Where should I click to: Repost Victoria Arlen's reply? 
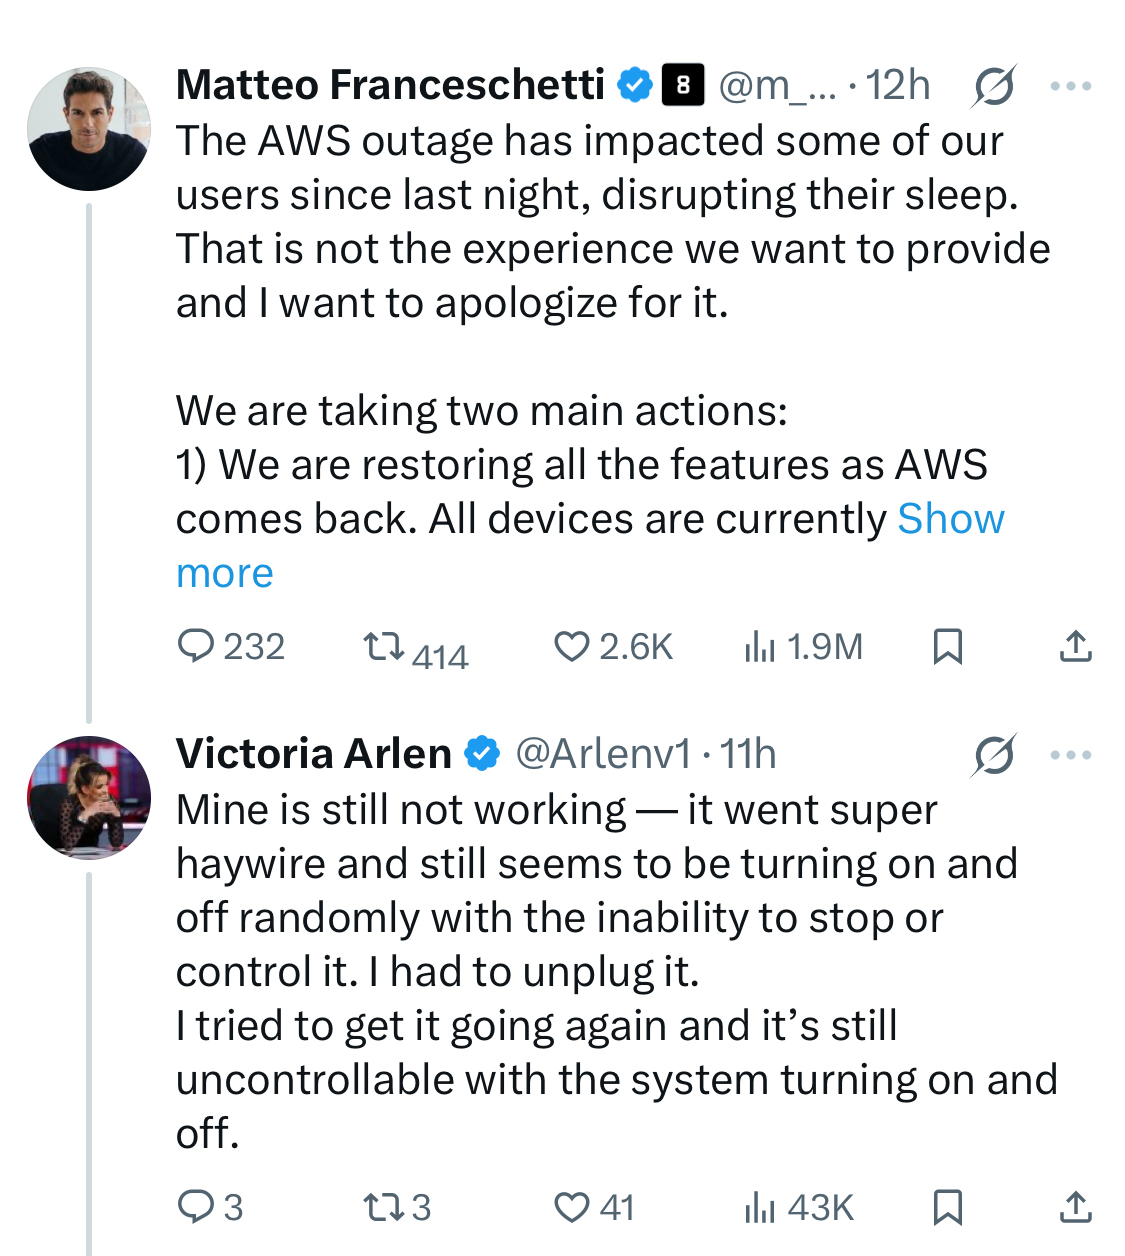coord(383,1207)
